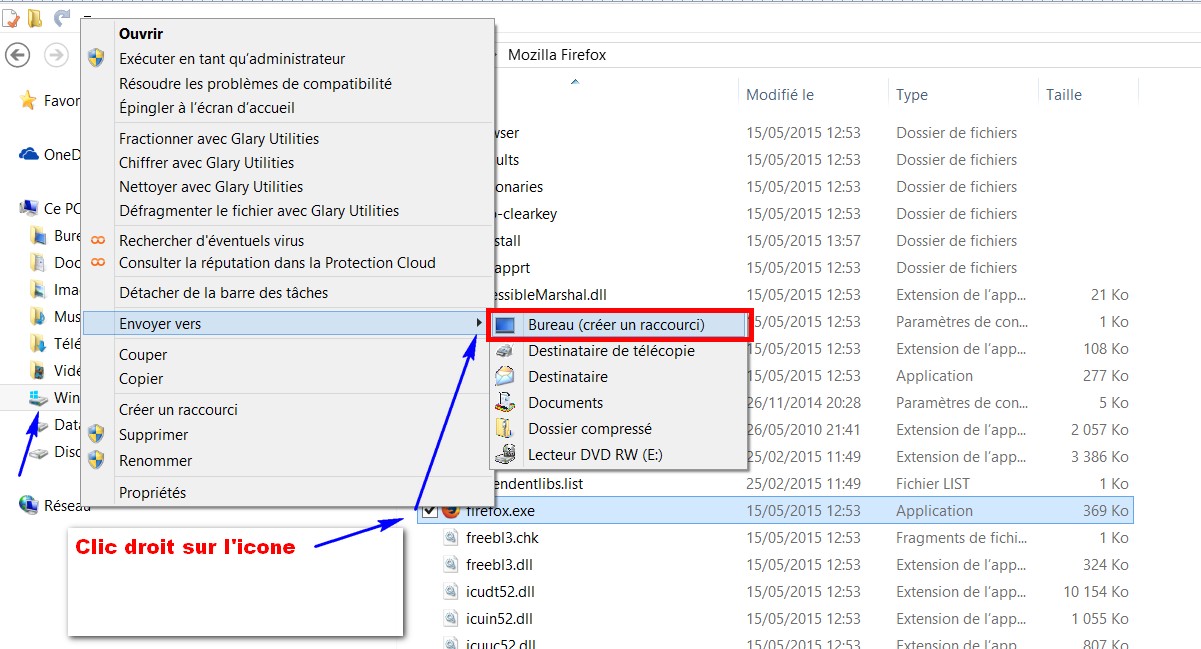Select Détacher de la barre des tâches
1201x649 pixels.
click(x=223, y=293)
